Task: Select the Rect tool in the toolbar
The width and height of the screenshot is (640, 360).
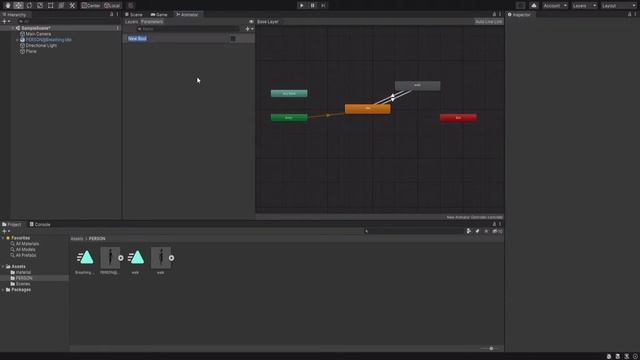Action: coord(51,5)
